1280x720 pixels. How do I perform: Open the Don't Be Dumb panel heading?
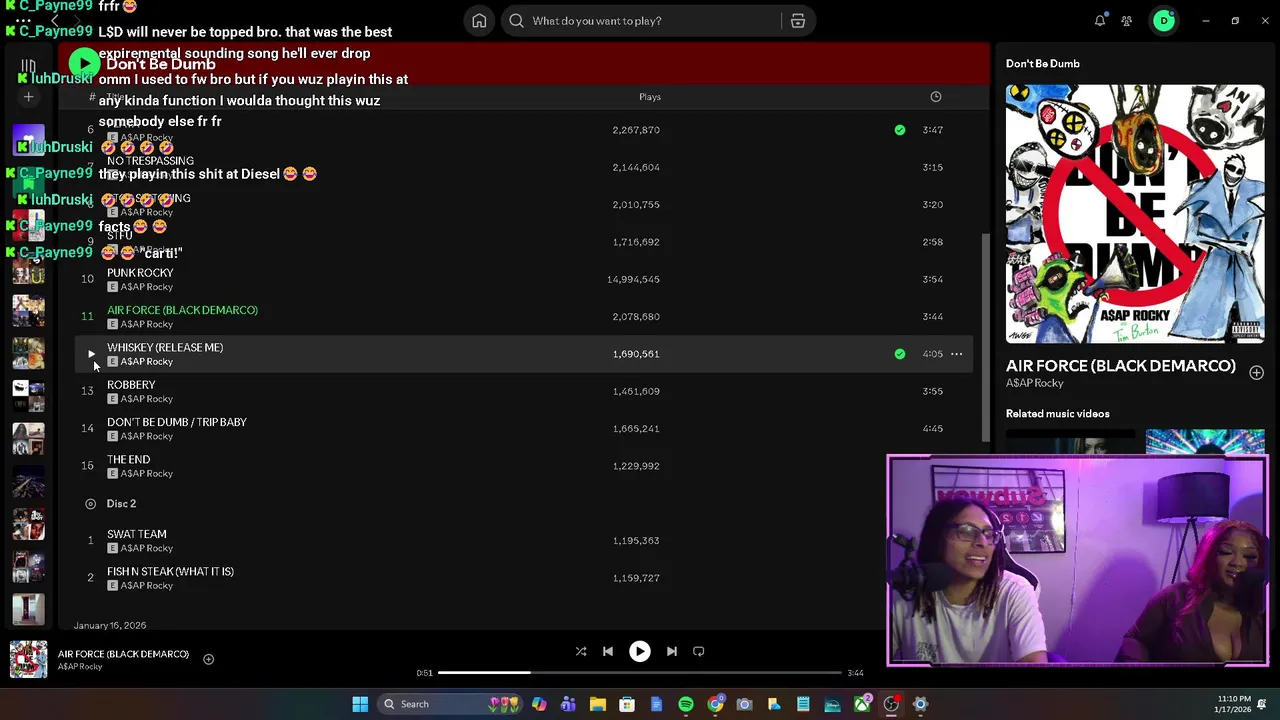[x=1042, y=64]
